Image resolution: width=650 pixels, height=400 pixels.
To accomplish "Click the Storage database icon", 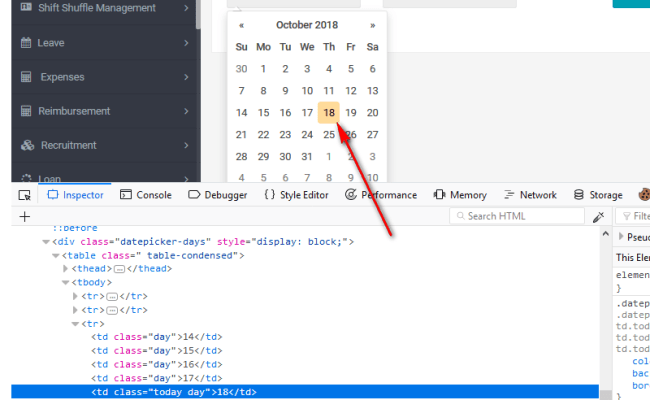I will click(579, 194).
